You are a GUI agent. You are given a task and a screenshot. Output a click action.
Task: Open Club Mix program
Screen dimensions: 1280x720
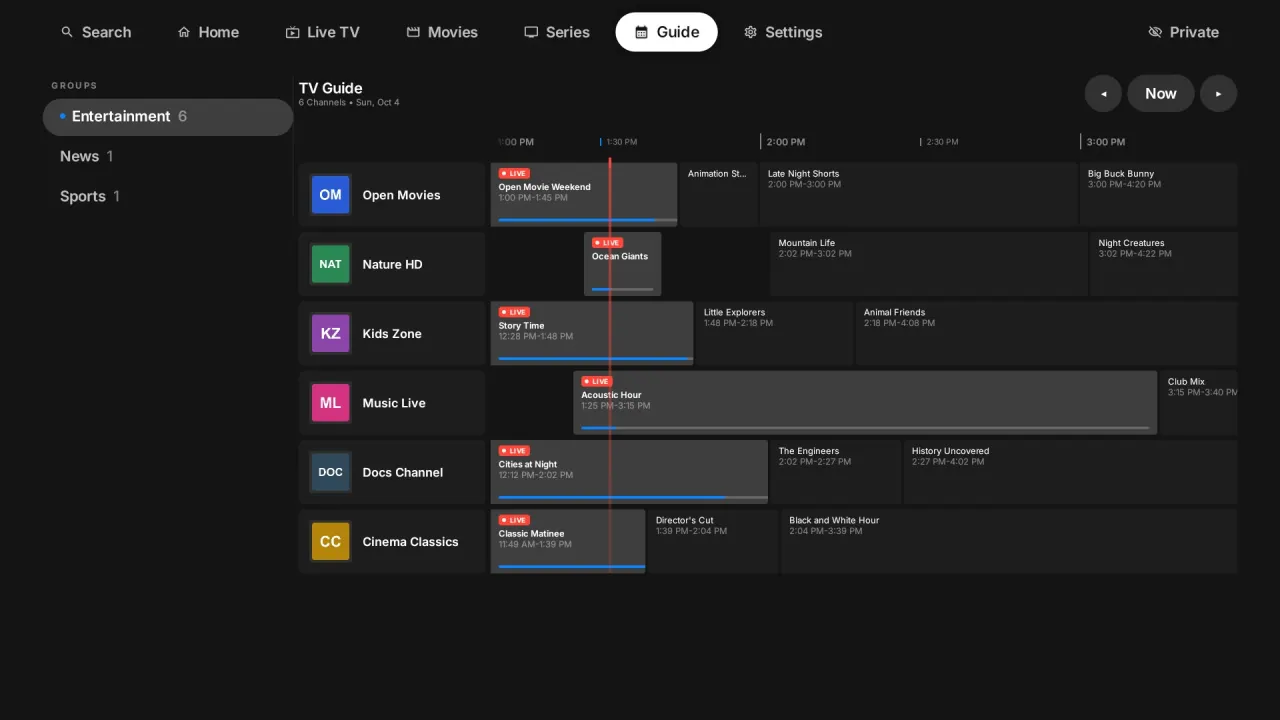click(x=1199, y=403)
